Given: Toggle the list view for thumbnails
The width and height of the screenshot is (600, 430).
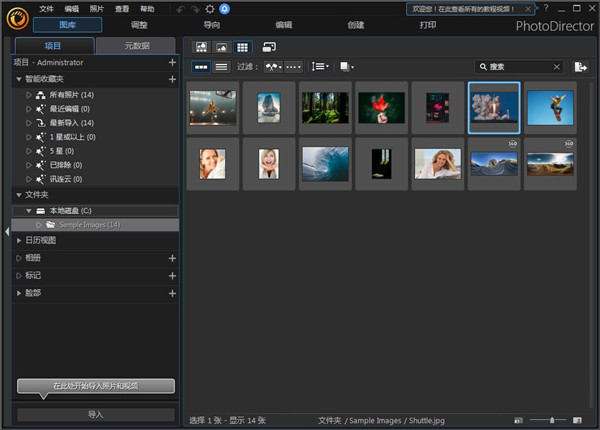Looking at the screenshot, I should tap(221, 67).
